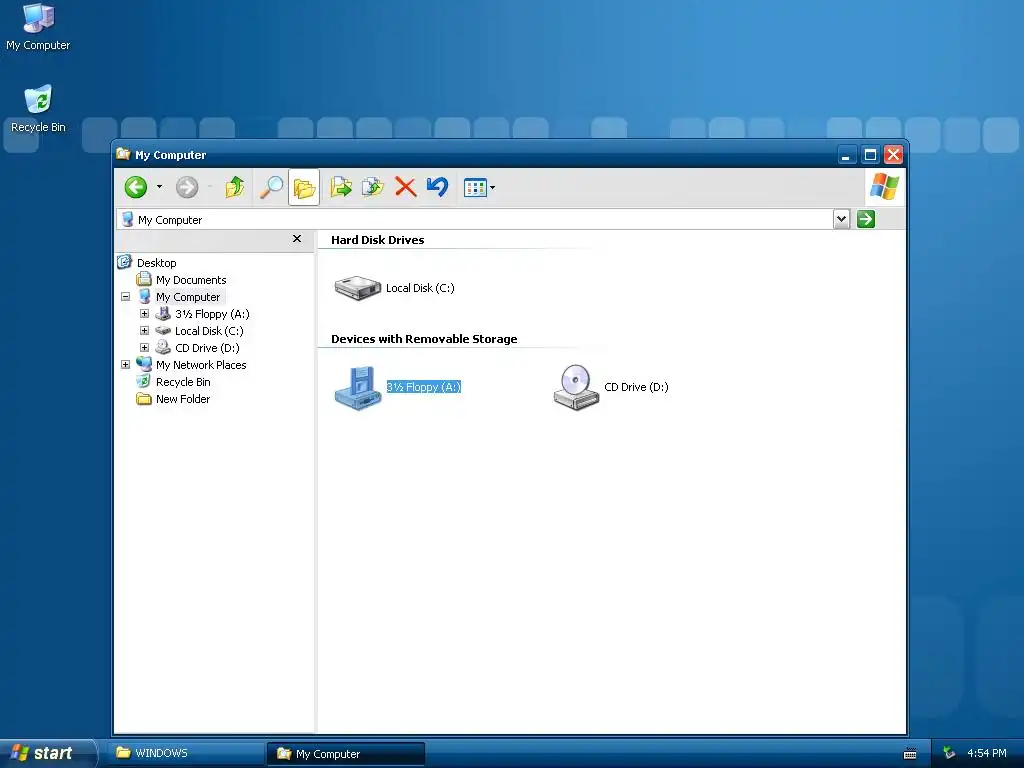Click the red Delete X icon
Image resolution: width=1024 pixels, height=768 pixels.
tap(406, 187)
